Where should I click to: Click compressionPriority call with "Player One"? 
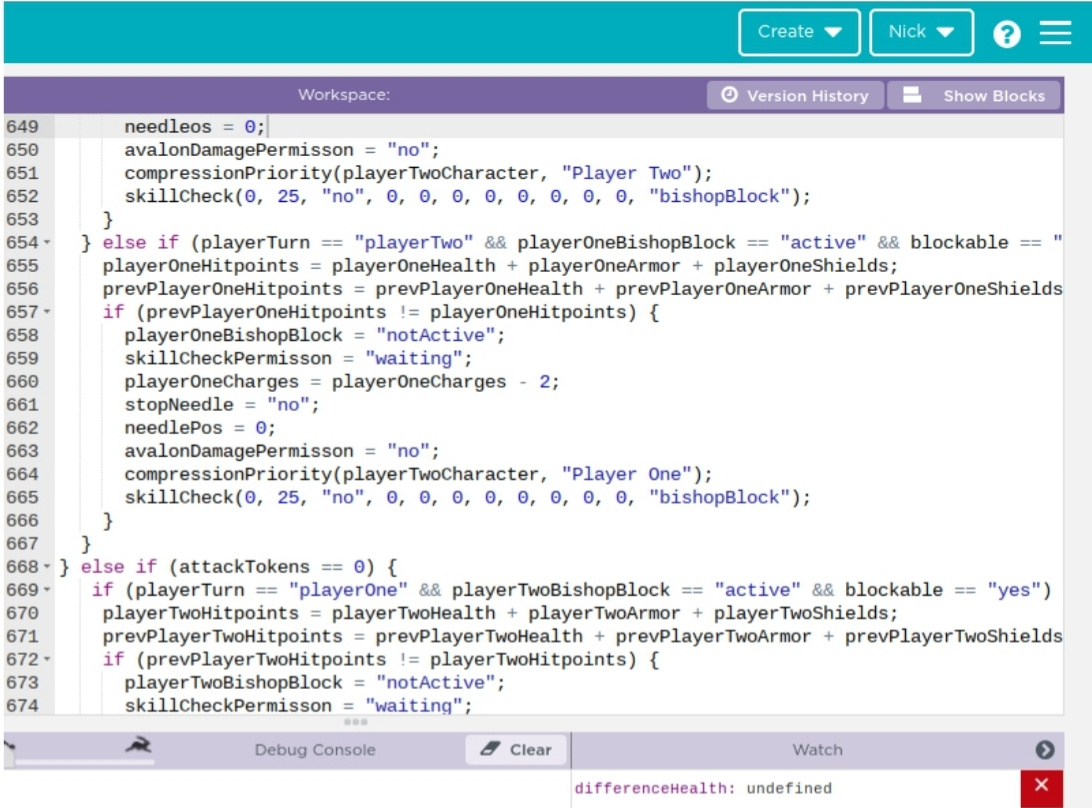pos(418,474)
